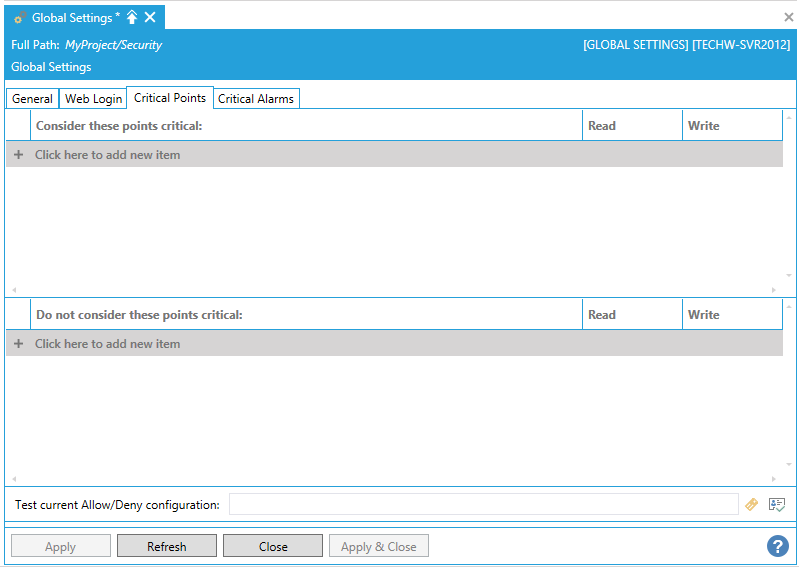799x572 pixels.
Task: Click the Apply button
Action: pyautogui.click(x=60, y=546)
